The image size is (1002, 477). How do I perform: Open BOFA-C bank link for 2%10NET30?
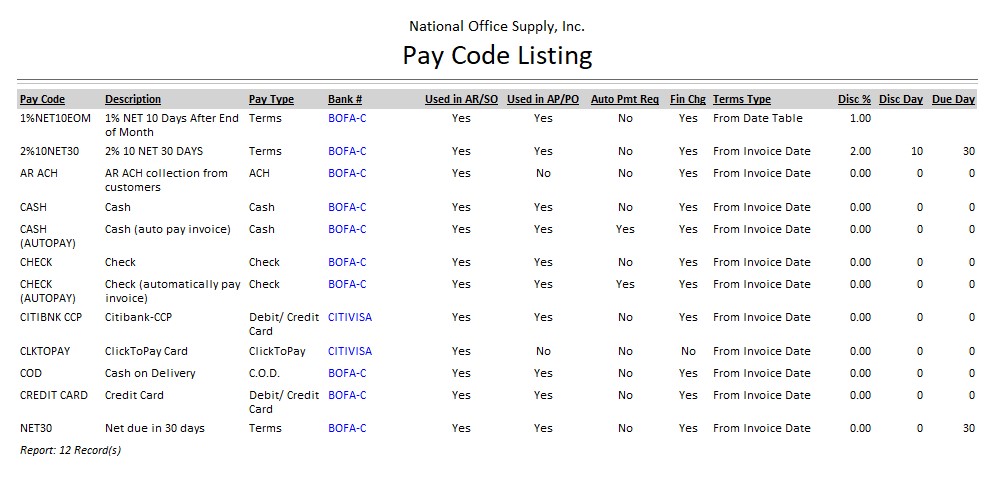[x=347, y=151]
